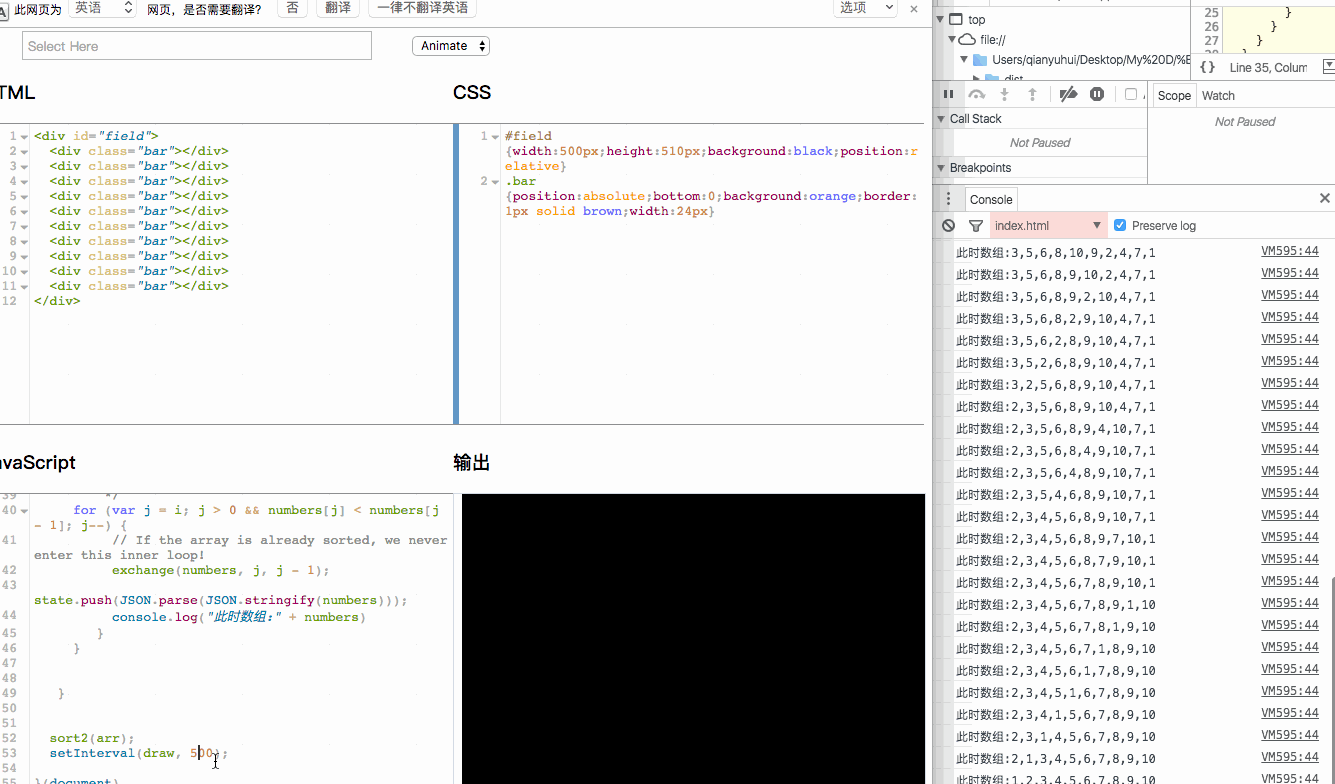Switch to the Watch tab

click(1218, 96)
